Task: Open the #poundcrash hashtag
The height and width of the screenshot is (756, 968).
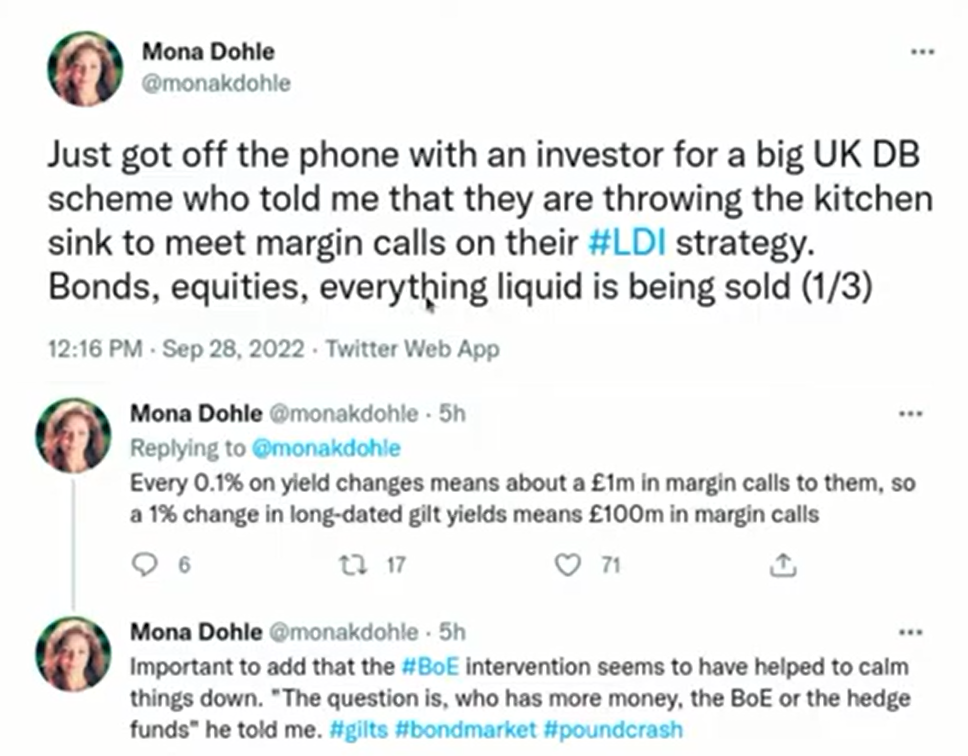Action: 613,730
